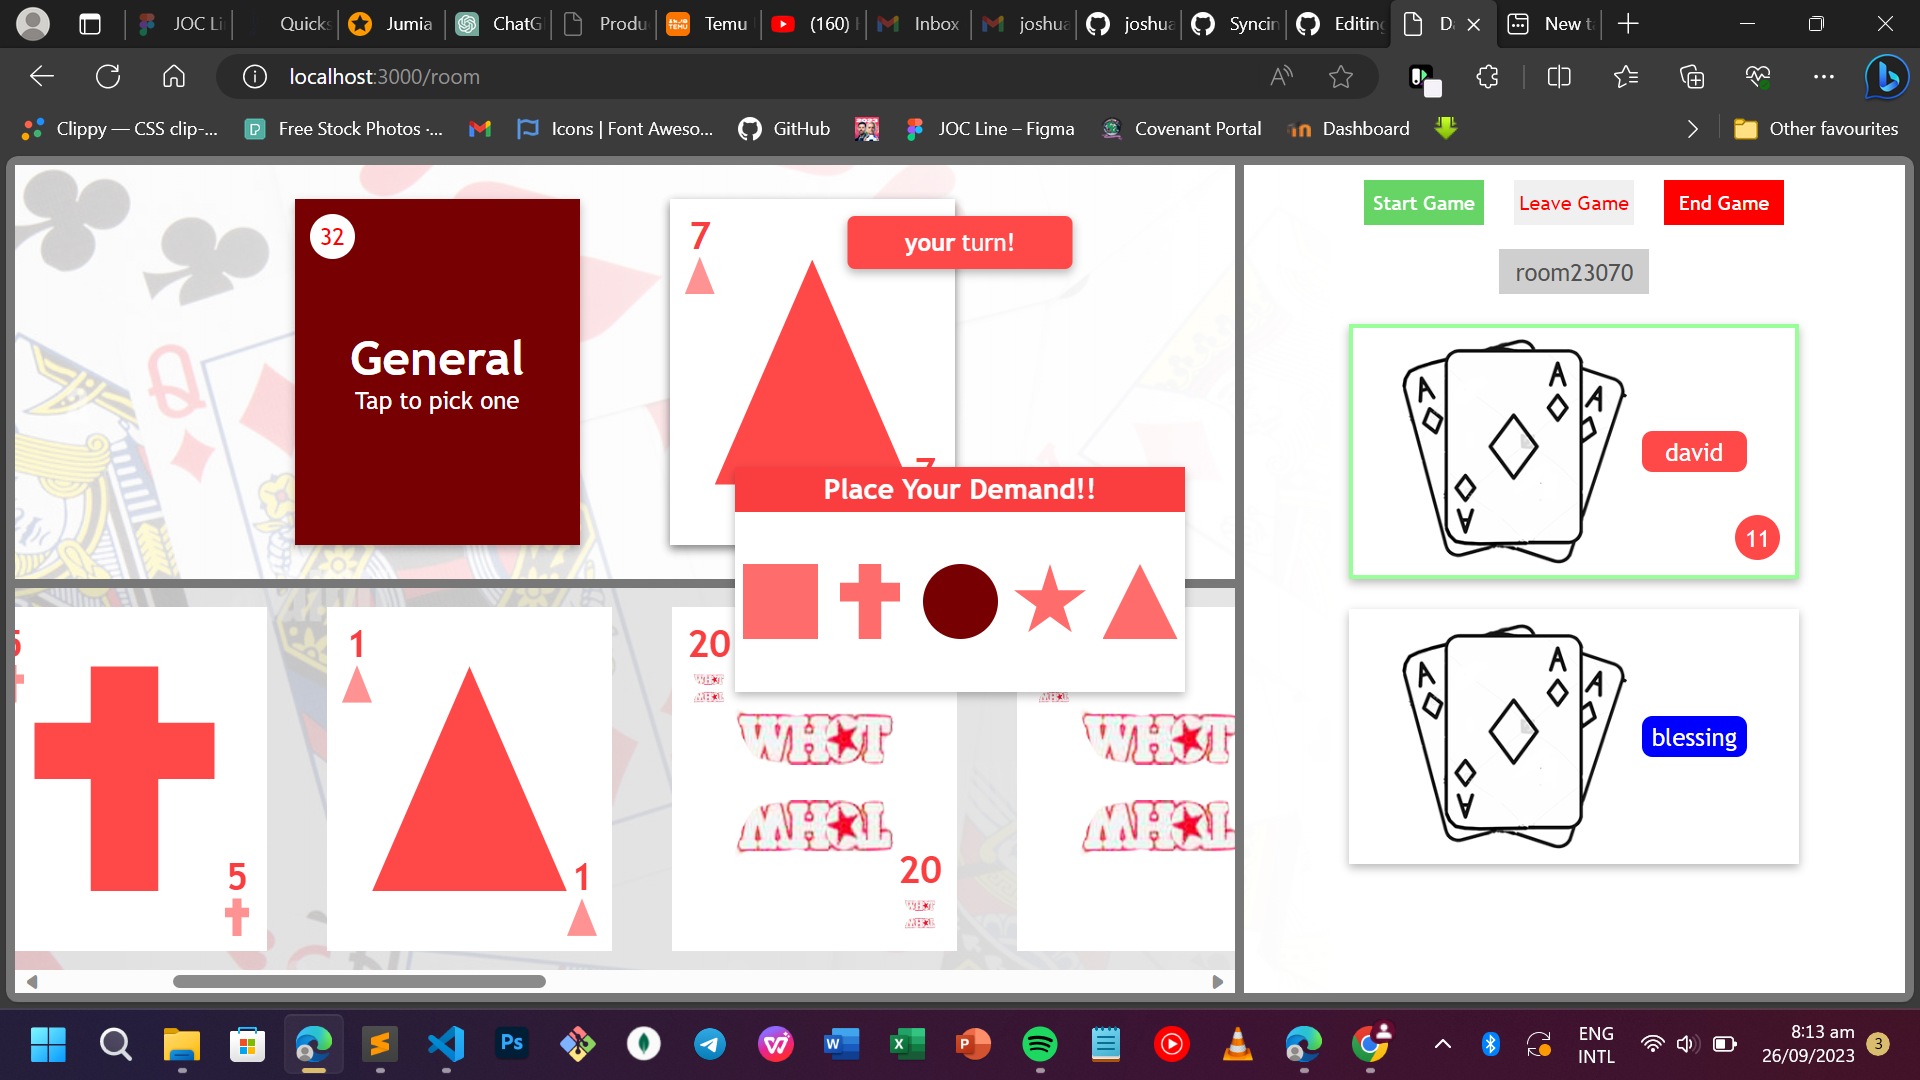The height and width of the screenshot is (1080, 1920).
Task: Open the browser Extensions puzzle icon
Action: pos(1487,77)
